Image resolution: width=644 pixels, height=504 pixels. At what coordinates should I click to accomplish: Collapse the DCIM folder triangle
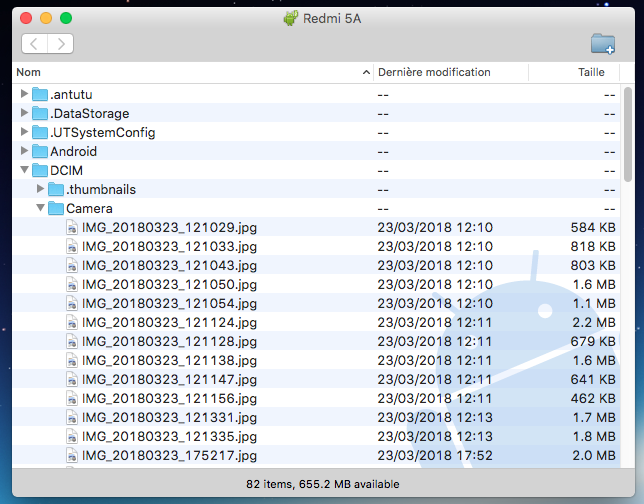[25, 171]
